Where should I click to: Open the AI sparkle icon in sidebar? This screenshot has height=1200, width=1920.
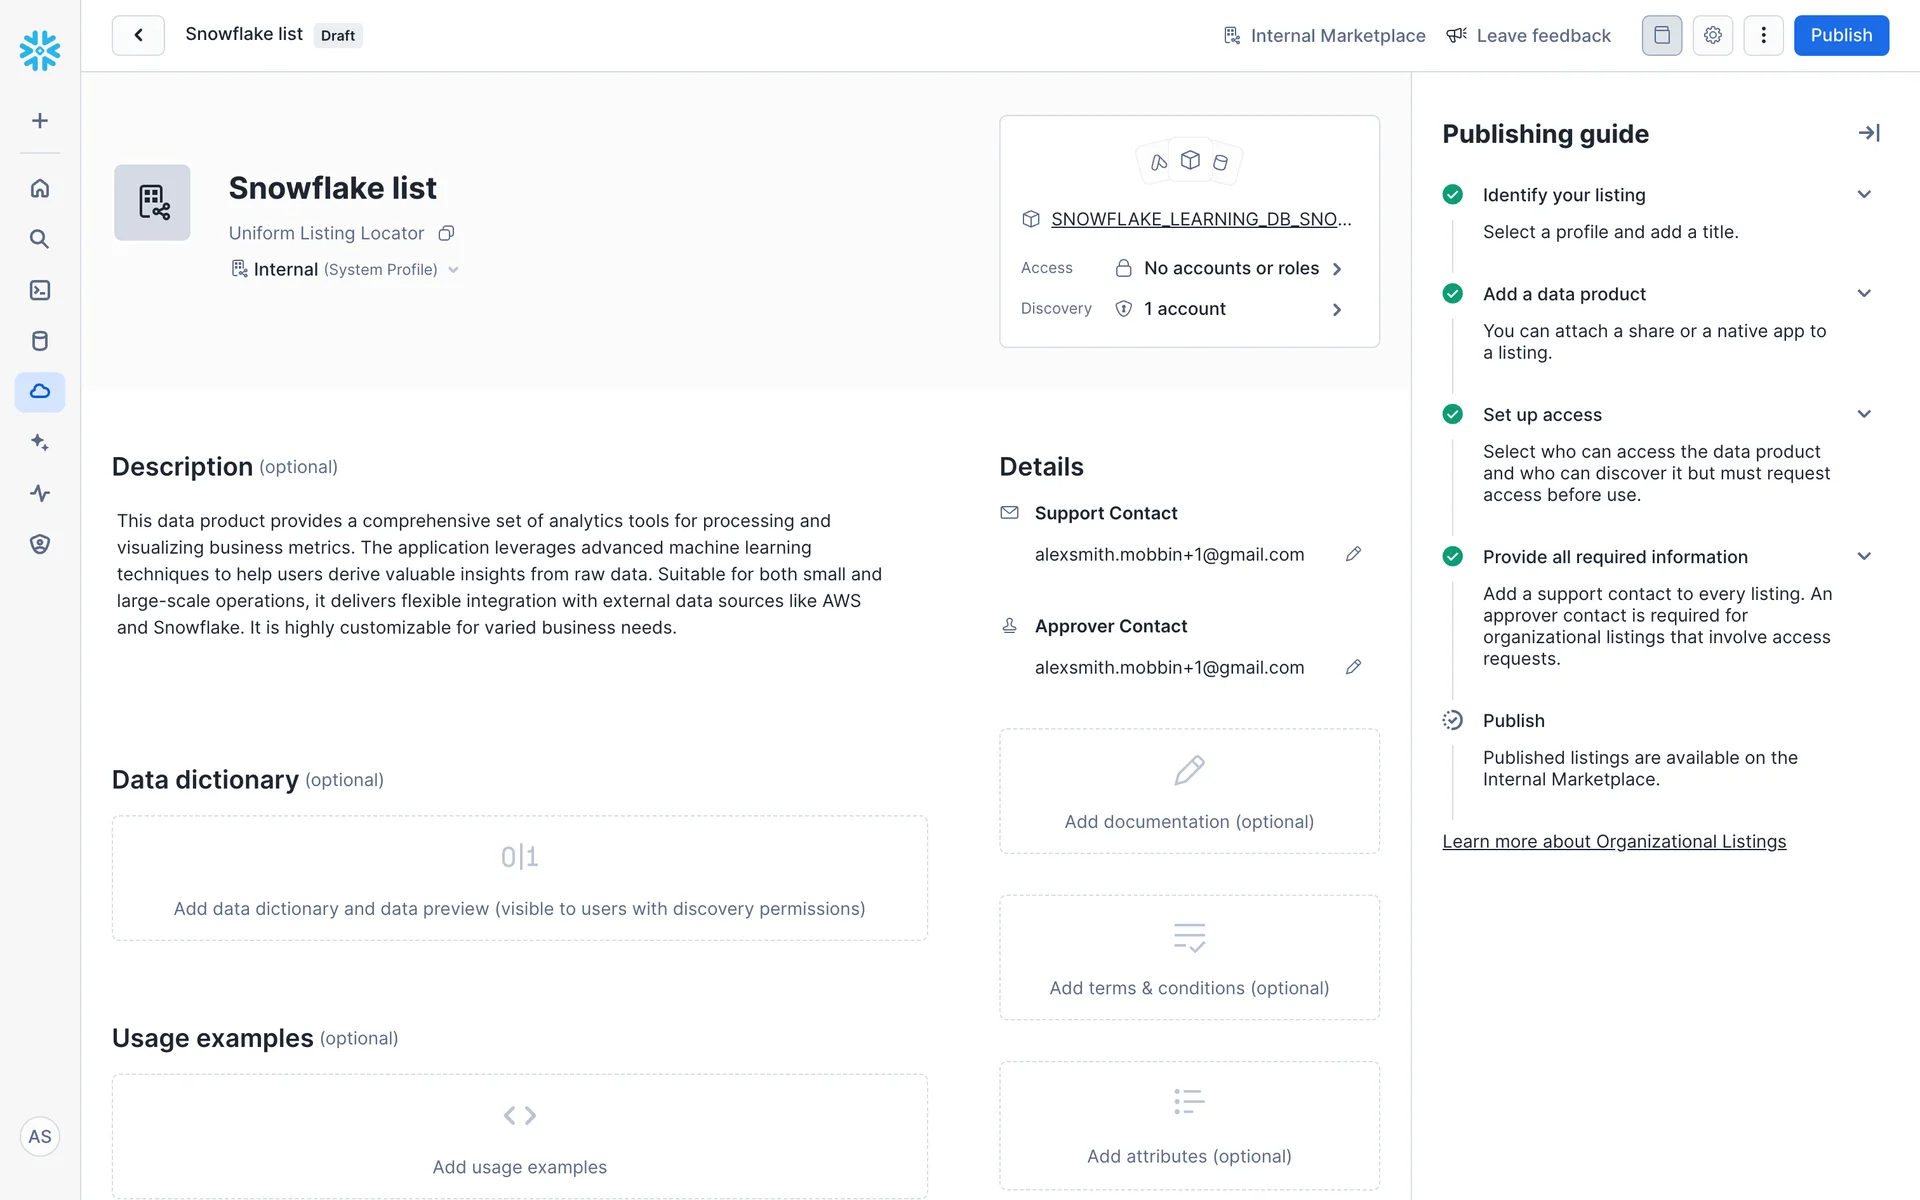pyautogui.click(x=40, y=442)
